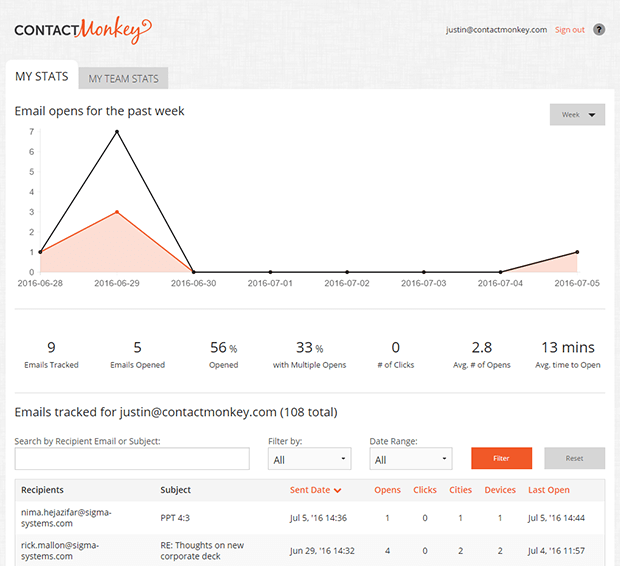620x566 pixels.
Task: Open the help question mark icon
Action: coord(599,30)
